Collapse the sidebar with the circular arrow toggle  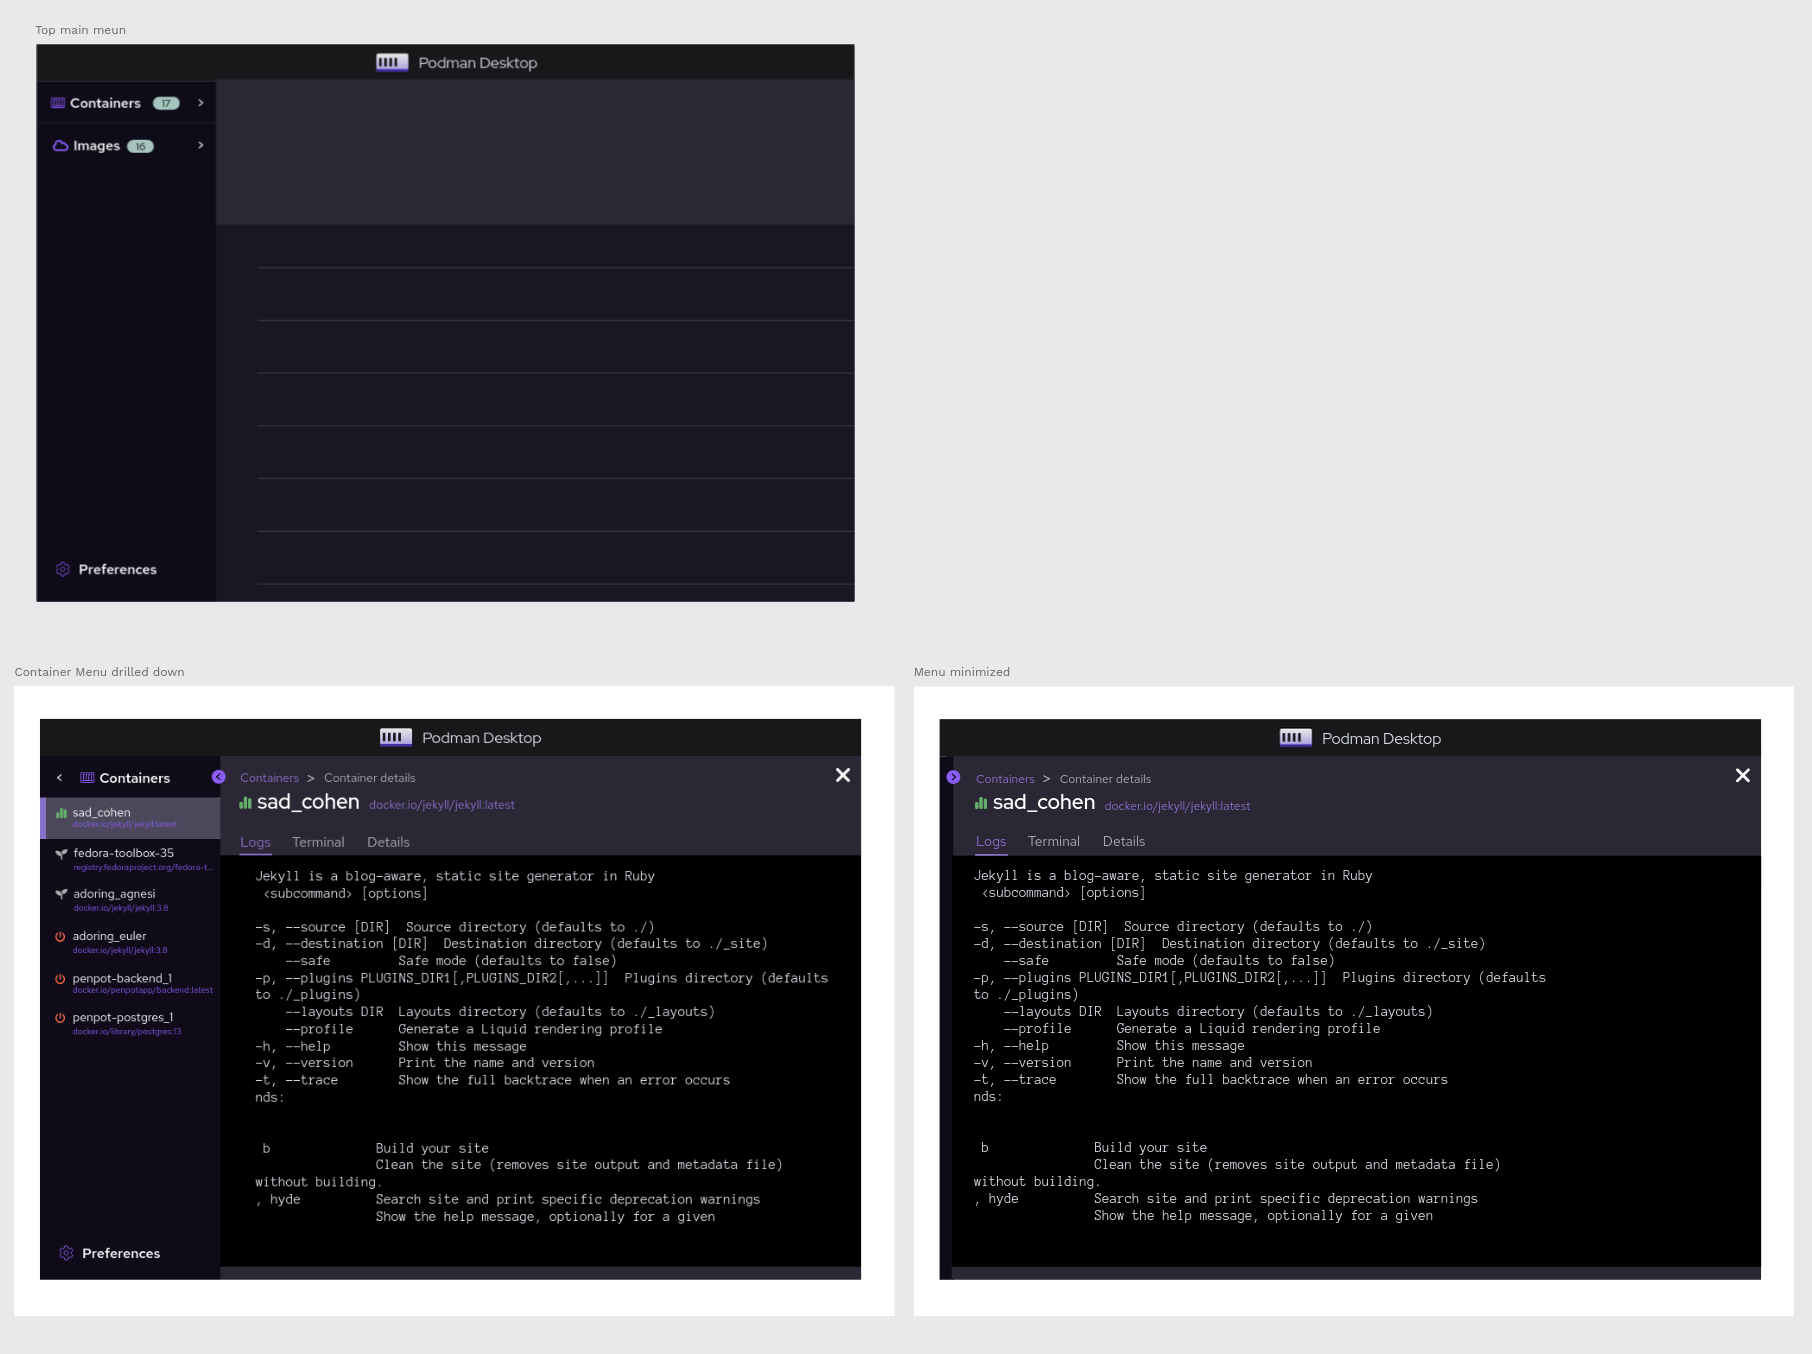218,777
